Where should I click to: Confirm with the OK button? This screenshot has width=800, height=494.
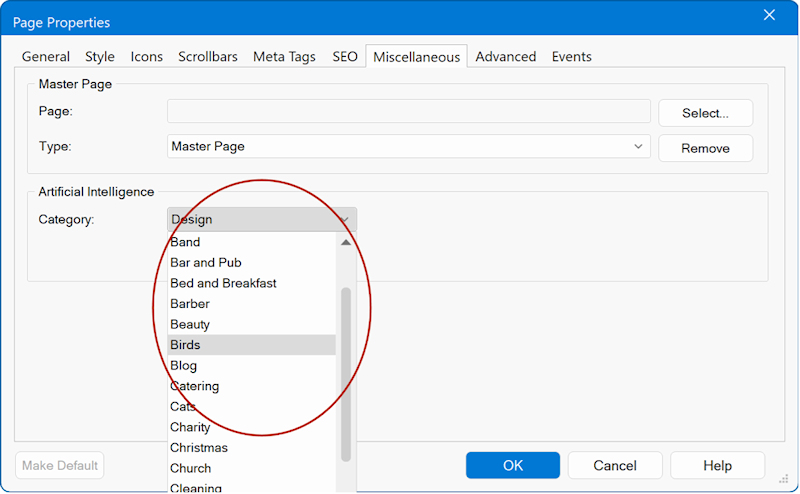(512, 465)
